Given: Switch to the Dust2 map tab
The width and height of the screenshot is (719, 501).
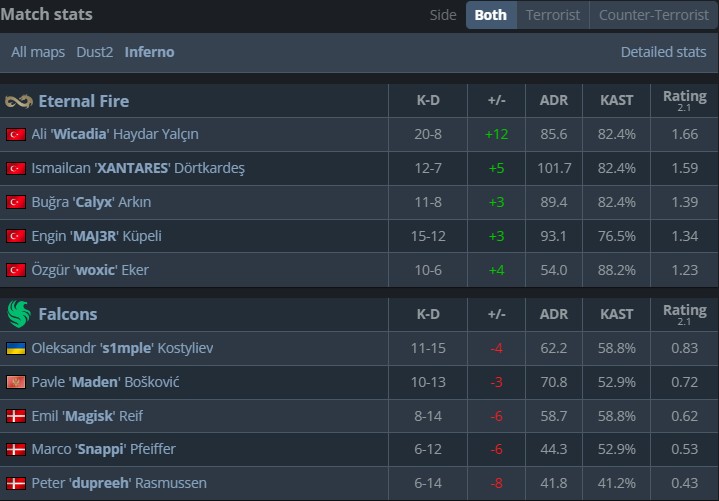Looking at the screenshot, I should pyautogui.click(x=95, y=52).
